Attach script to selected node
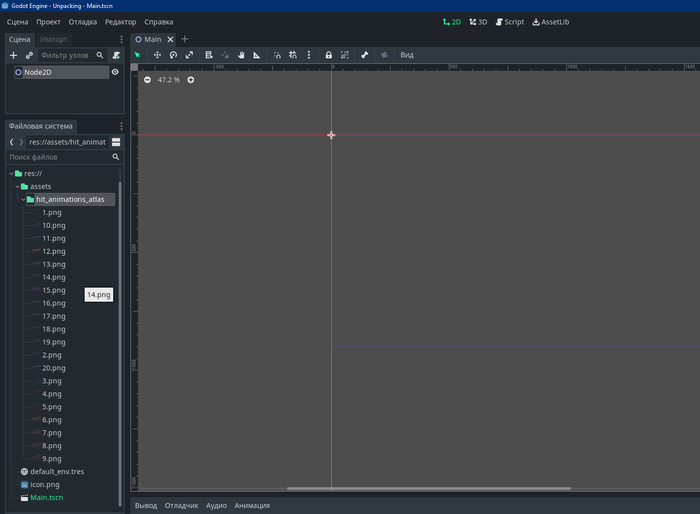Viewport: 700px width, 514px height. click(116, 55)
